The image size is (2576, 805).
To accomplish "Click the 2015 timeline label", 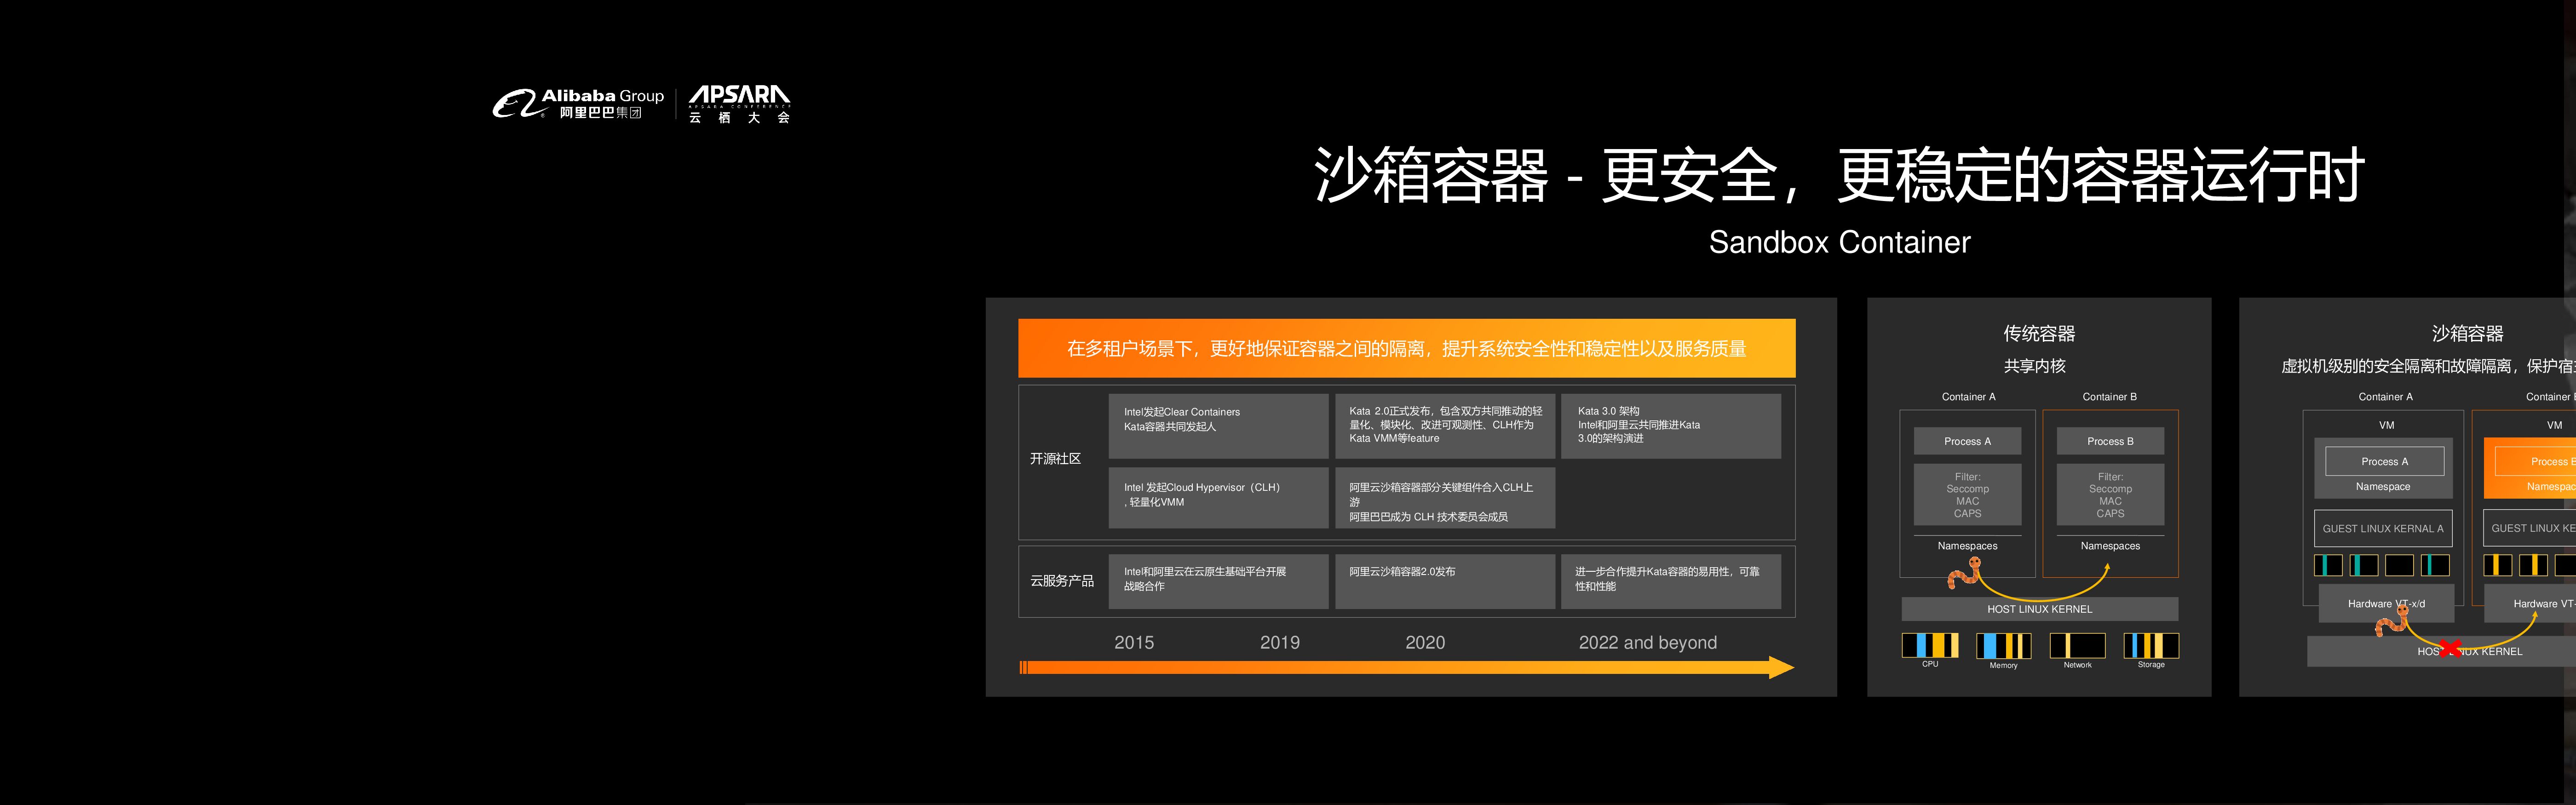I will point(1134,642).
